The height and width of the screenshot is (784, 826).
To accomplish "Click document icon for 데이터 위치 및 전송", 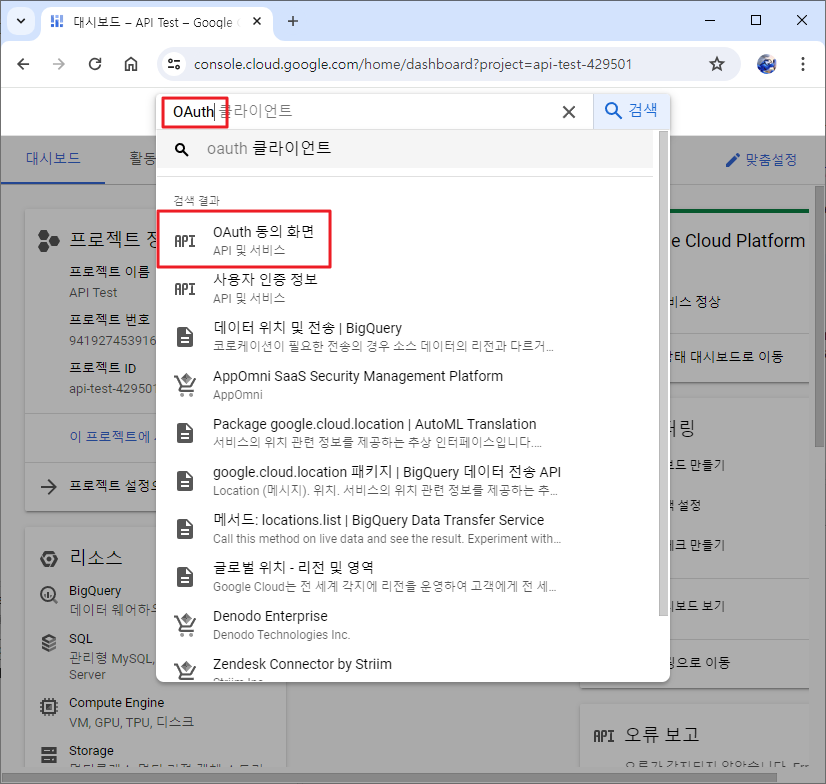I will point(185,337).
